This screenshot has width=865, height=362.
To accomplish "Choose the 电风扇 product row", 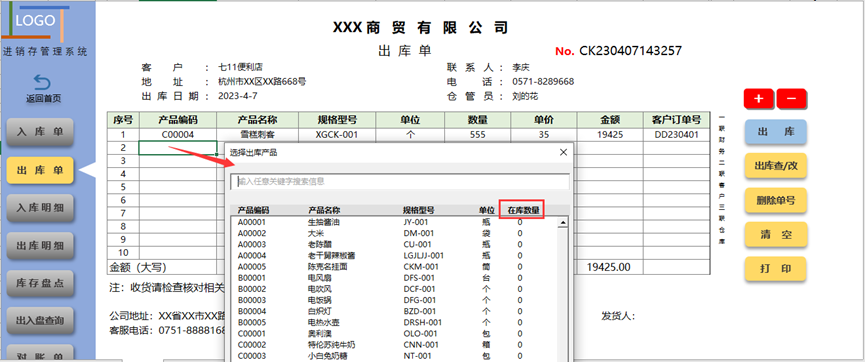I will pos(394,278).
